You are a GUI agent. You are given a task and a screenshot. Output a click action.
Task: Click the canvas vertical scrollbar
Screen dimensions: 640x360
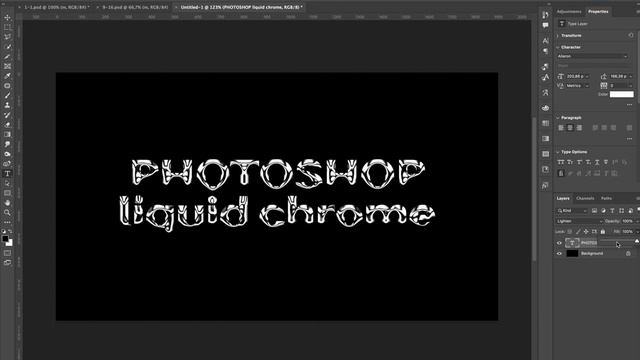pos(534,189)
